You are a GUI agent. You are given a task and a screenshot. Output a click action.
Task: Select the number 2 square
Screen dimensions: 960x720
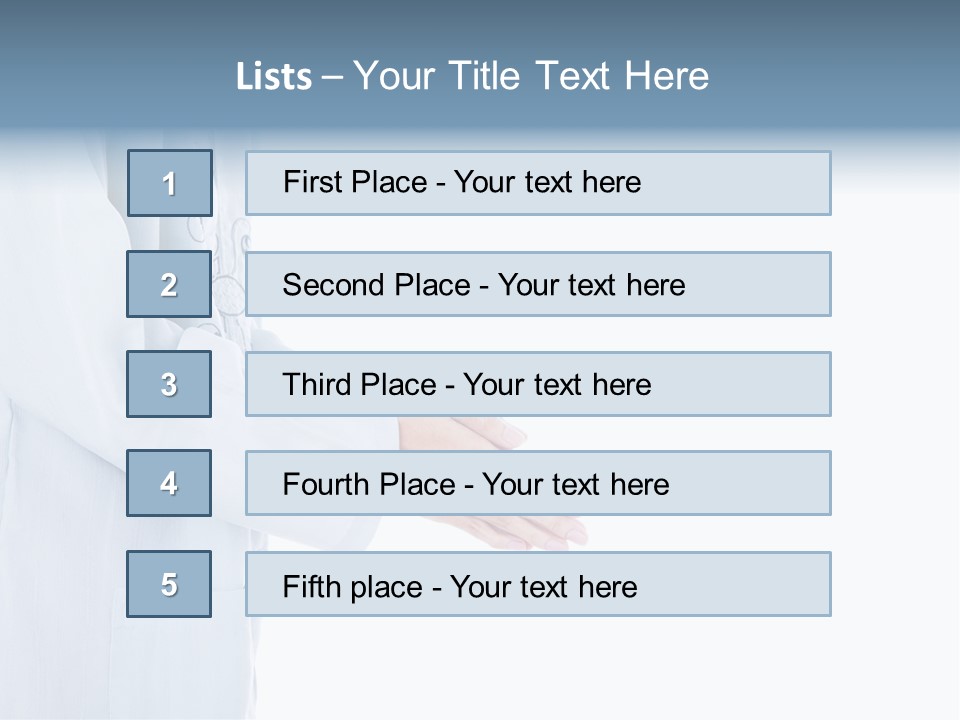point(169,284)
